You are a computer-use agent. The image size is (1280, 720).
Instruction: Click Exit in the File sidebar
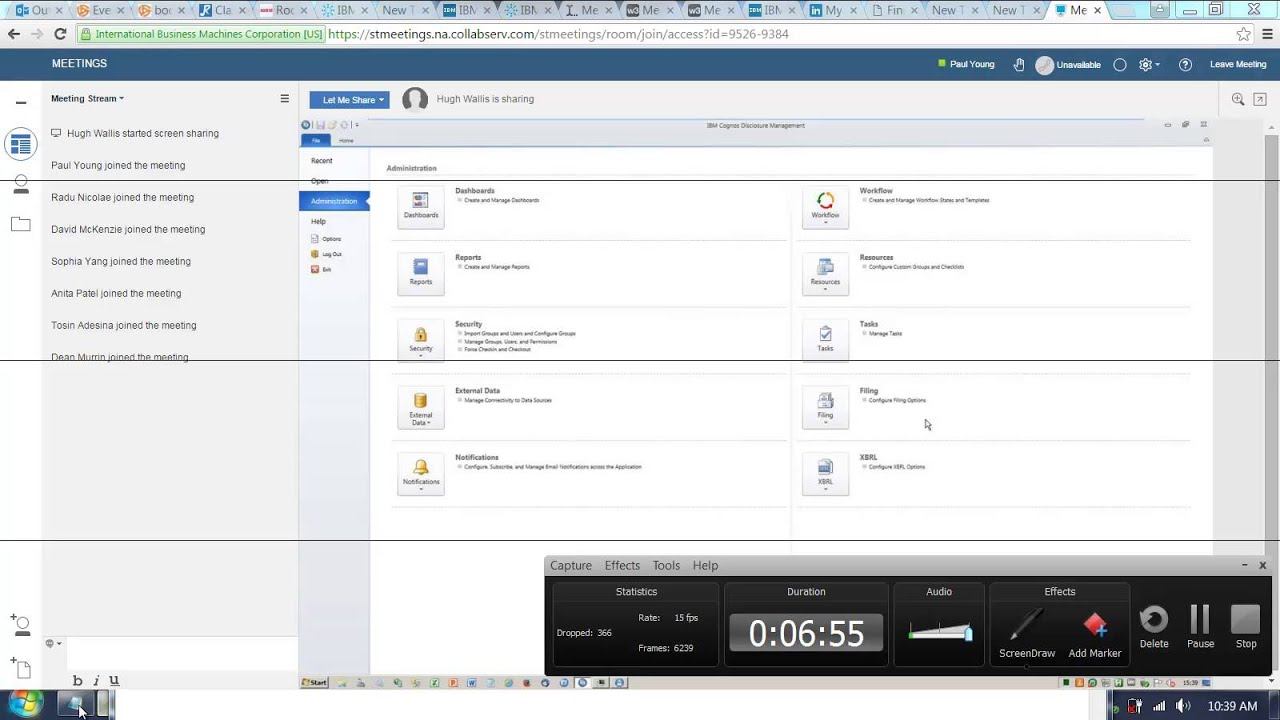(322, 269)
